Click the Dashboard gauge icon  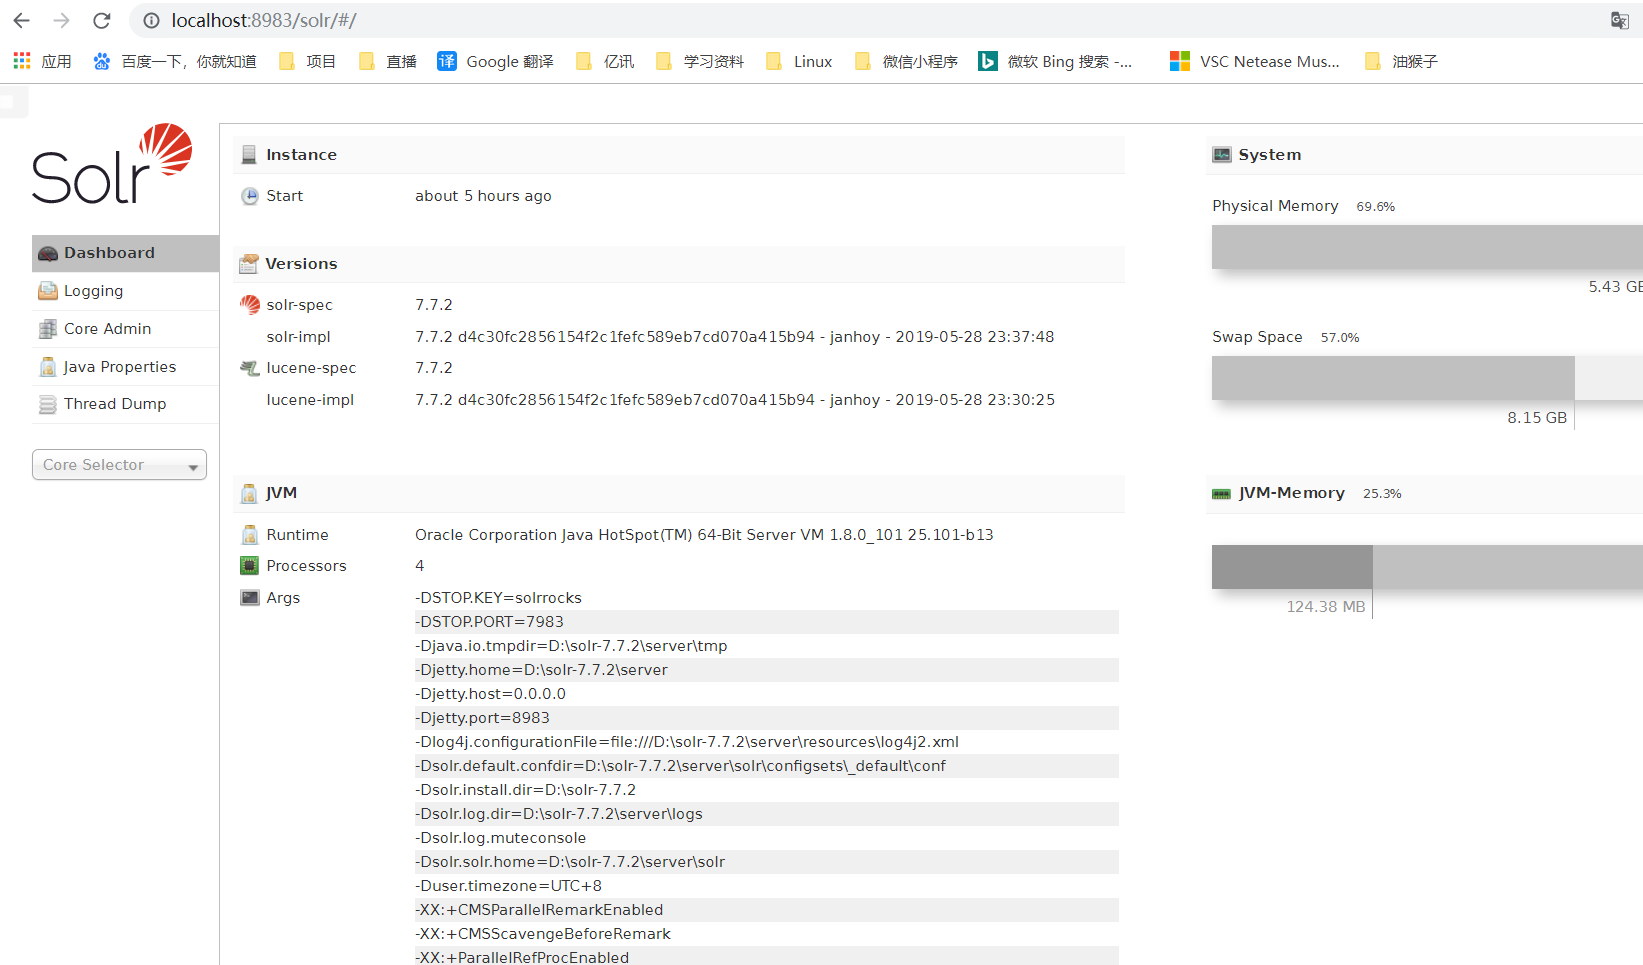point(48,254)
